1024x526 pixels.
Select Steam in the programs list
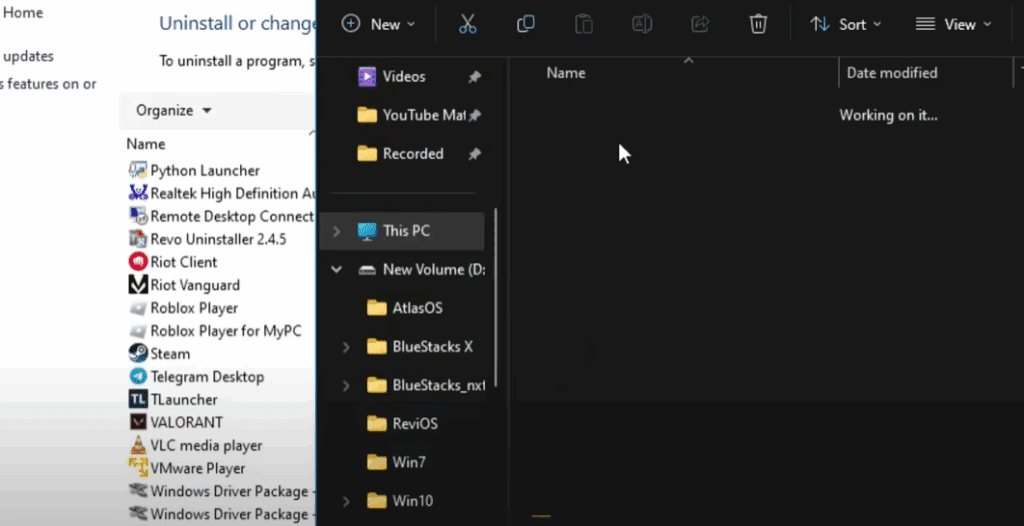click(x=169, y=354)
